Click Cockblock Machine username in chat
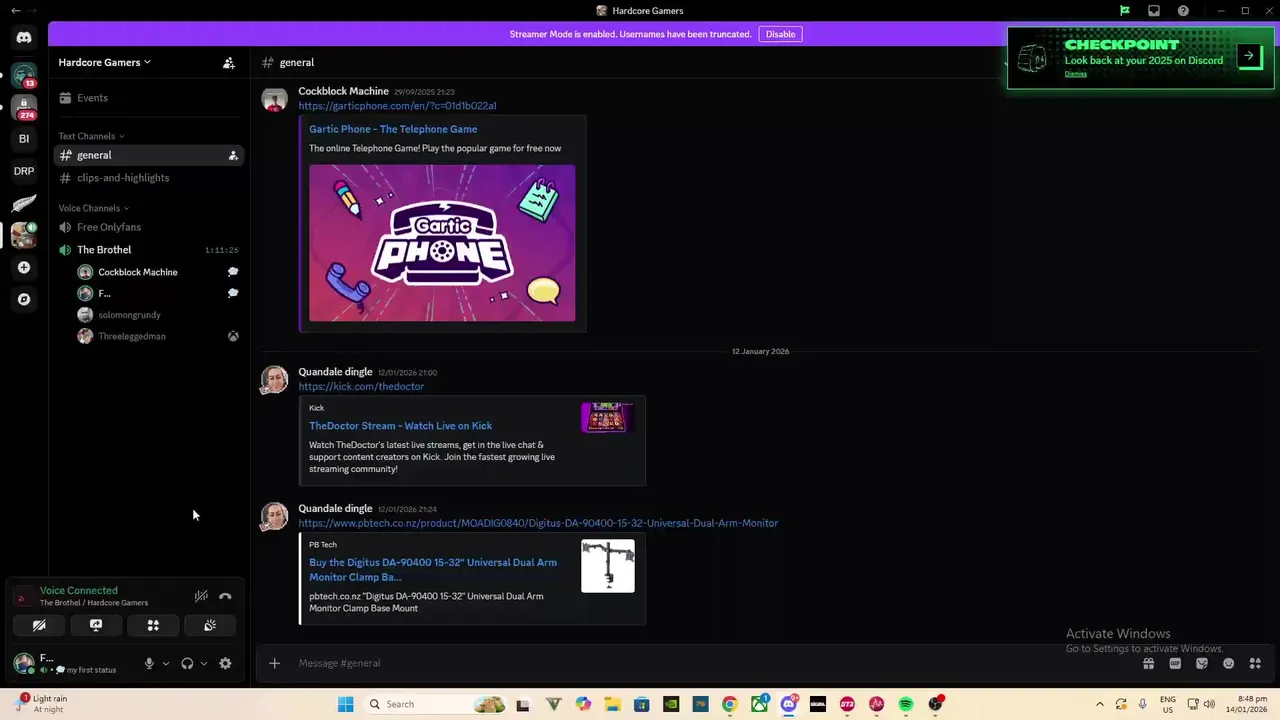 click(x=343, y=91)
